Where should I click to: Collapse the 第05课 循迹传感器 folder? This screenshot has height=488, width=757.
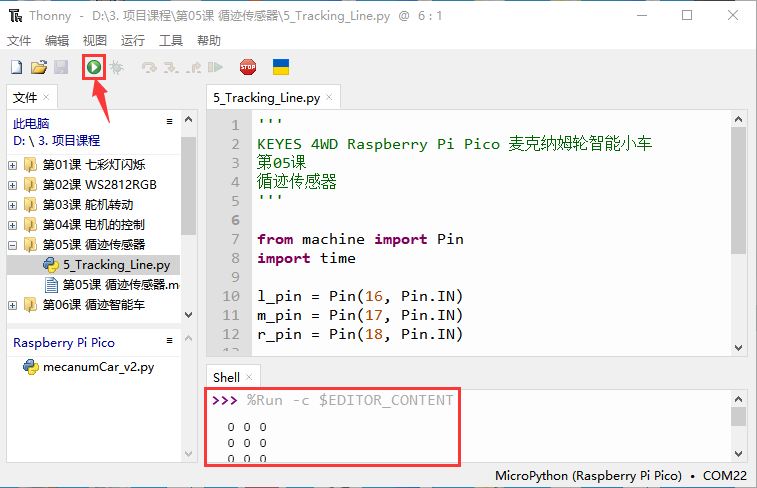click(x=13, y=245)
